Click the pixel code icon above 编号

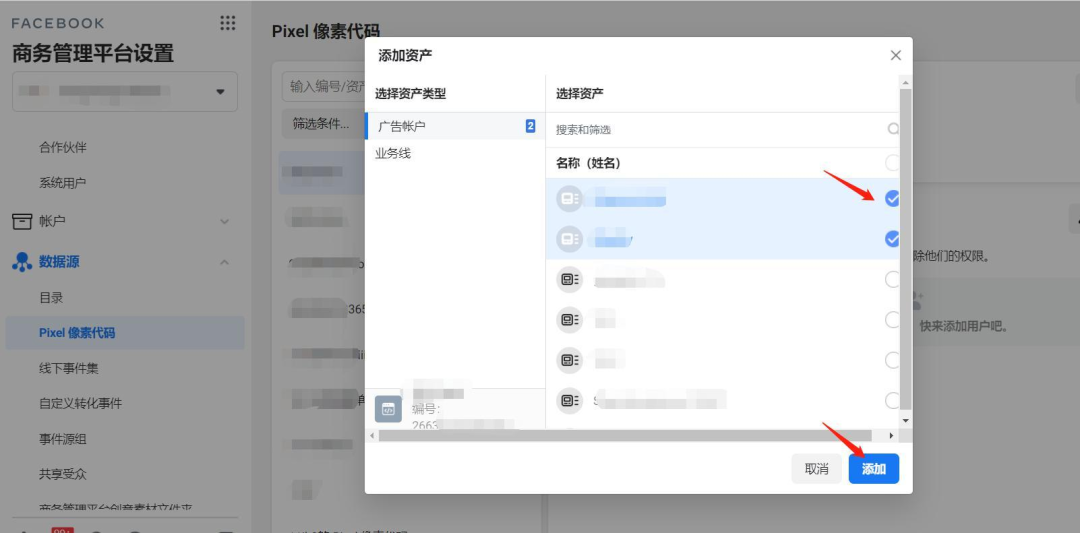pos(388,409)
